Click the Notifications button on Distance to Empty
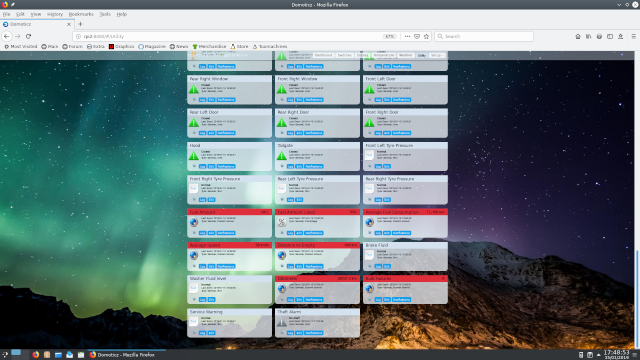The image size is (640, 360). (x=314, y=266)
